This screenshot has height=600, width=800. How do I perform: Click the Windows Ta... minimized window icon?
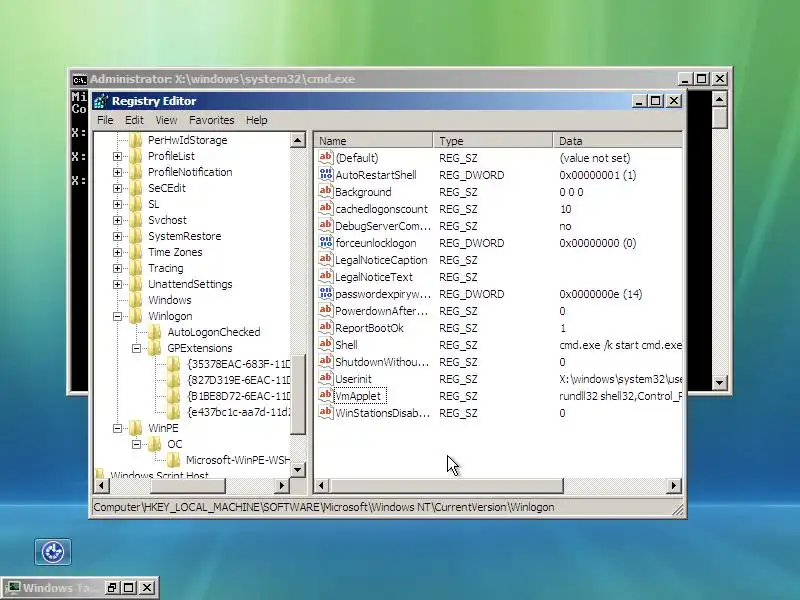pos(12,587)
